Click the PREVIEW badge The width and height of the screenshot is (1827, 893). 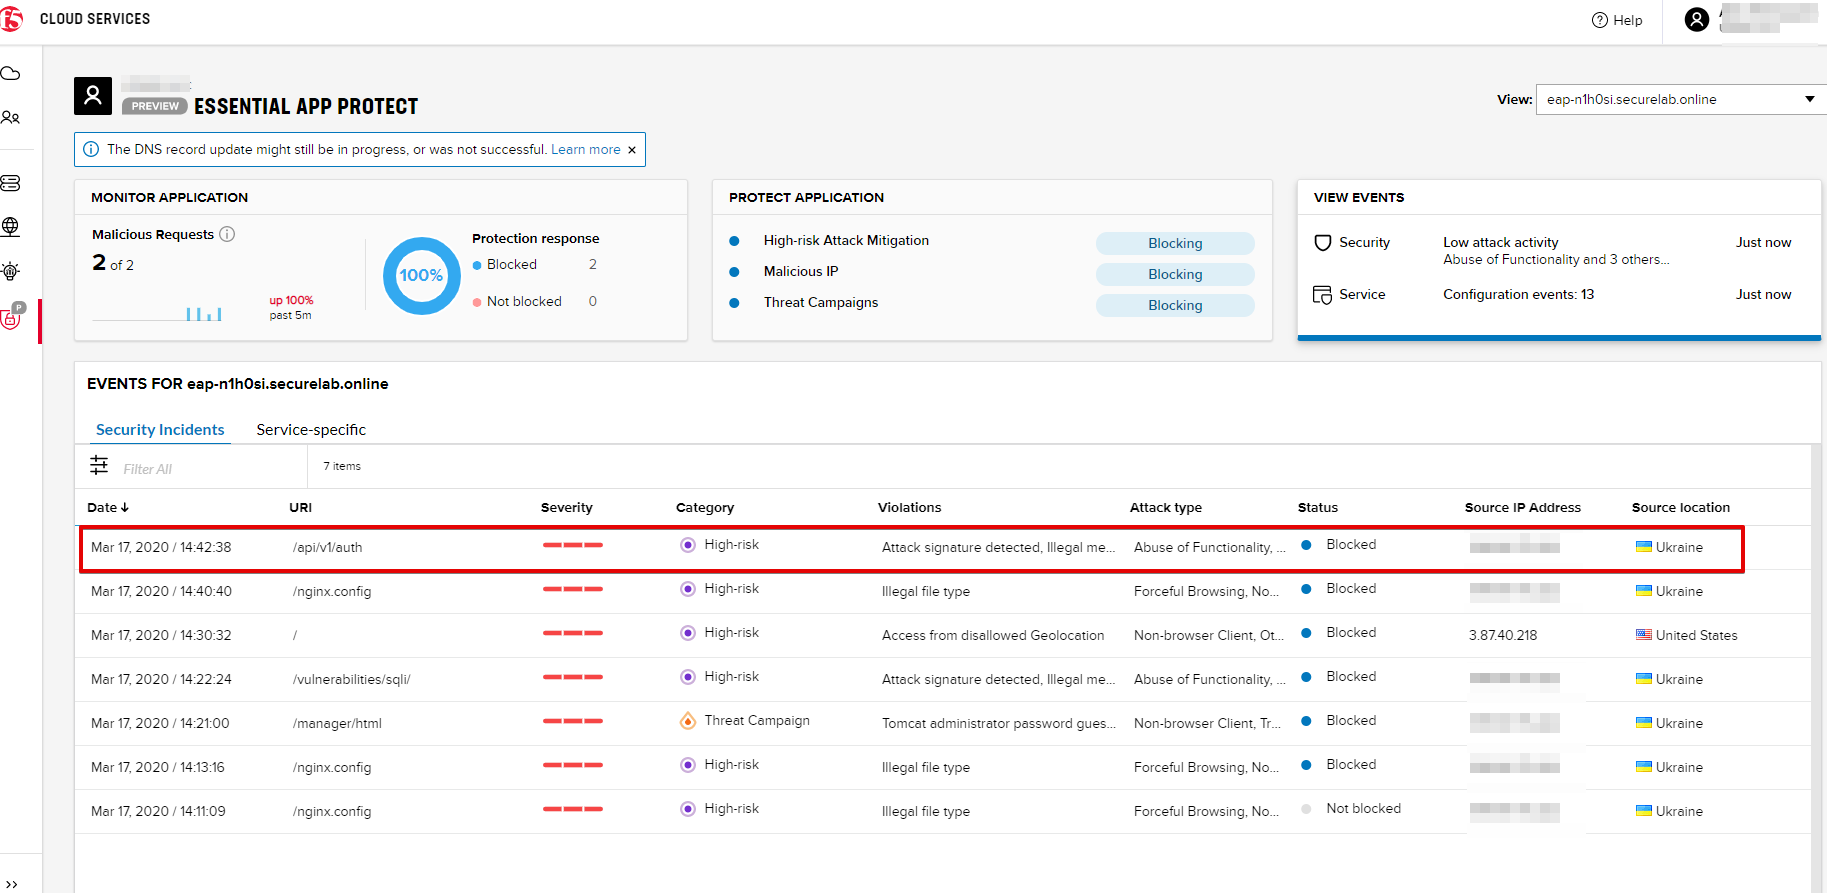click(x=155, y=106)
